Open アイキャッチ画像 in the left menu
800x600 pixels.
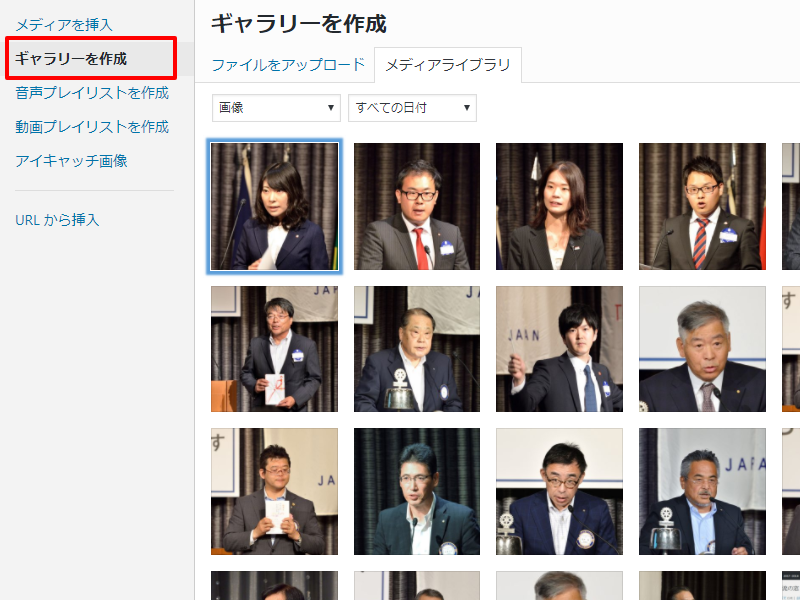tap(71, 161)
